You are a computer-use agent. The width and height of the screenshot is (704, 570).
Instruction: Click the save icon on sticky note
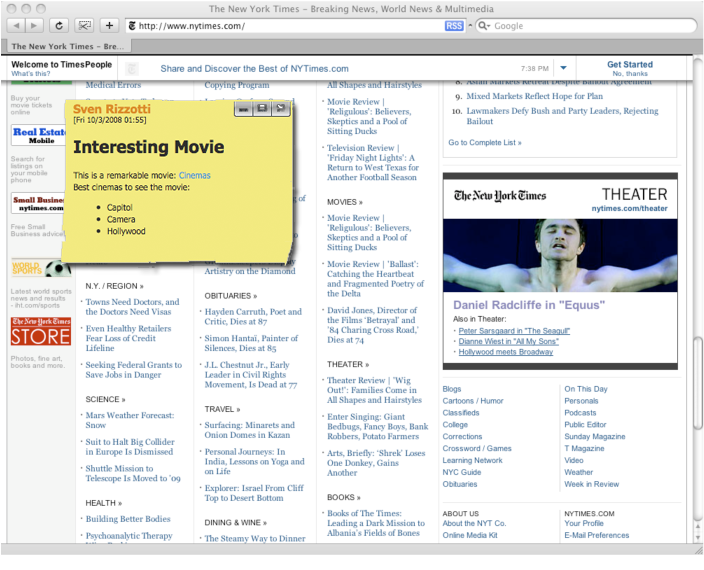pos(262,107)
